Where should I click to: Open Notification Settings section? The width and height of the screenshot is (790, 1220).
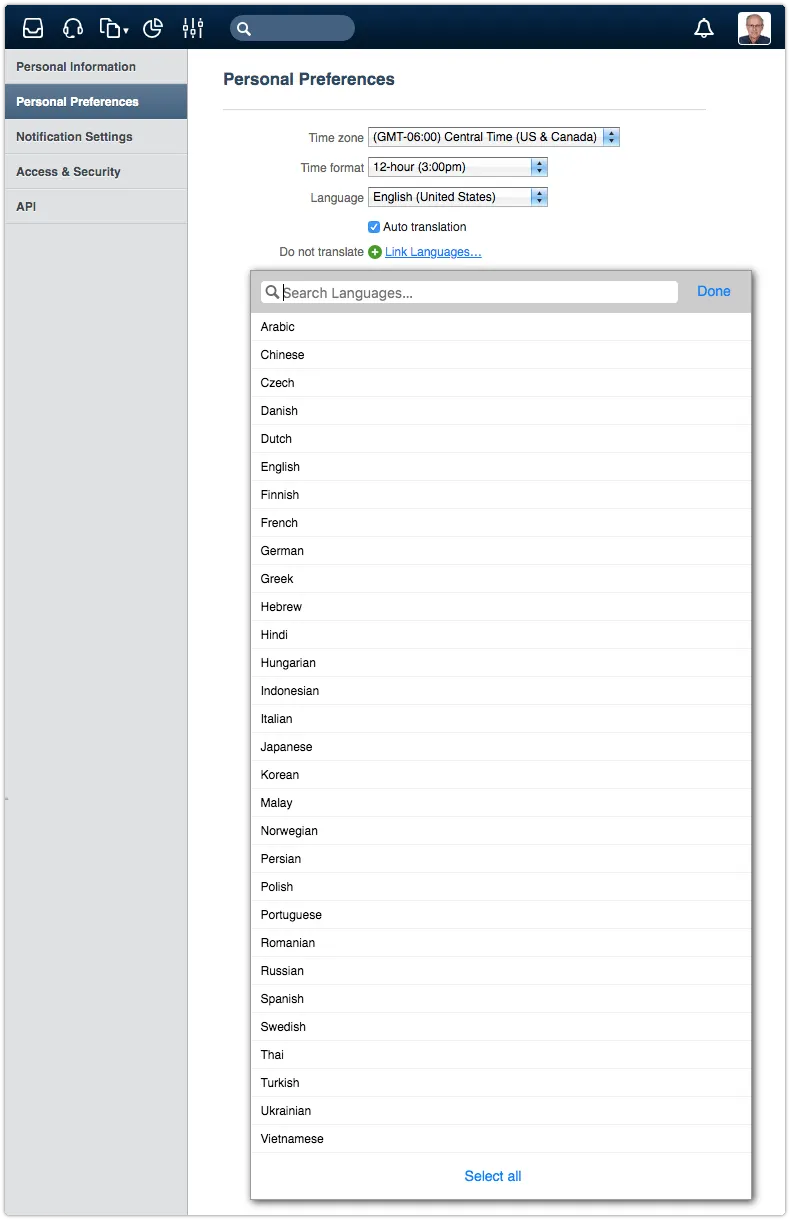click(x=96, y=137)
